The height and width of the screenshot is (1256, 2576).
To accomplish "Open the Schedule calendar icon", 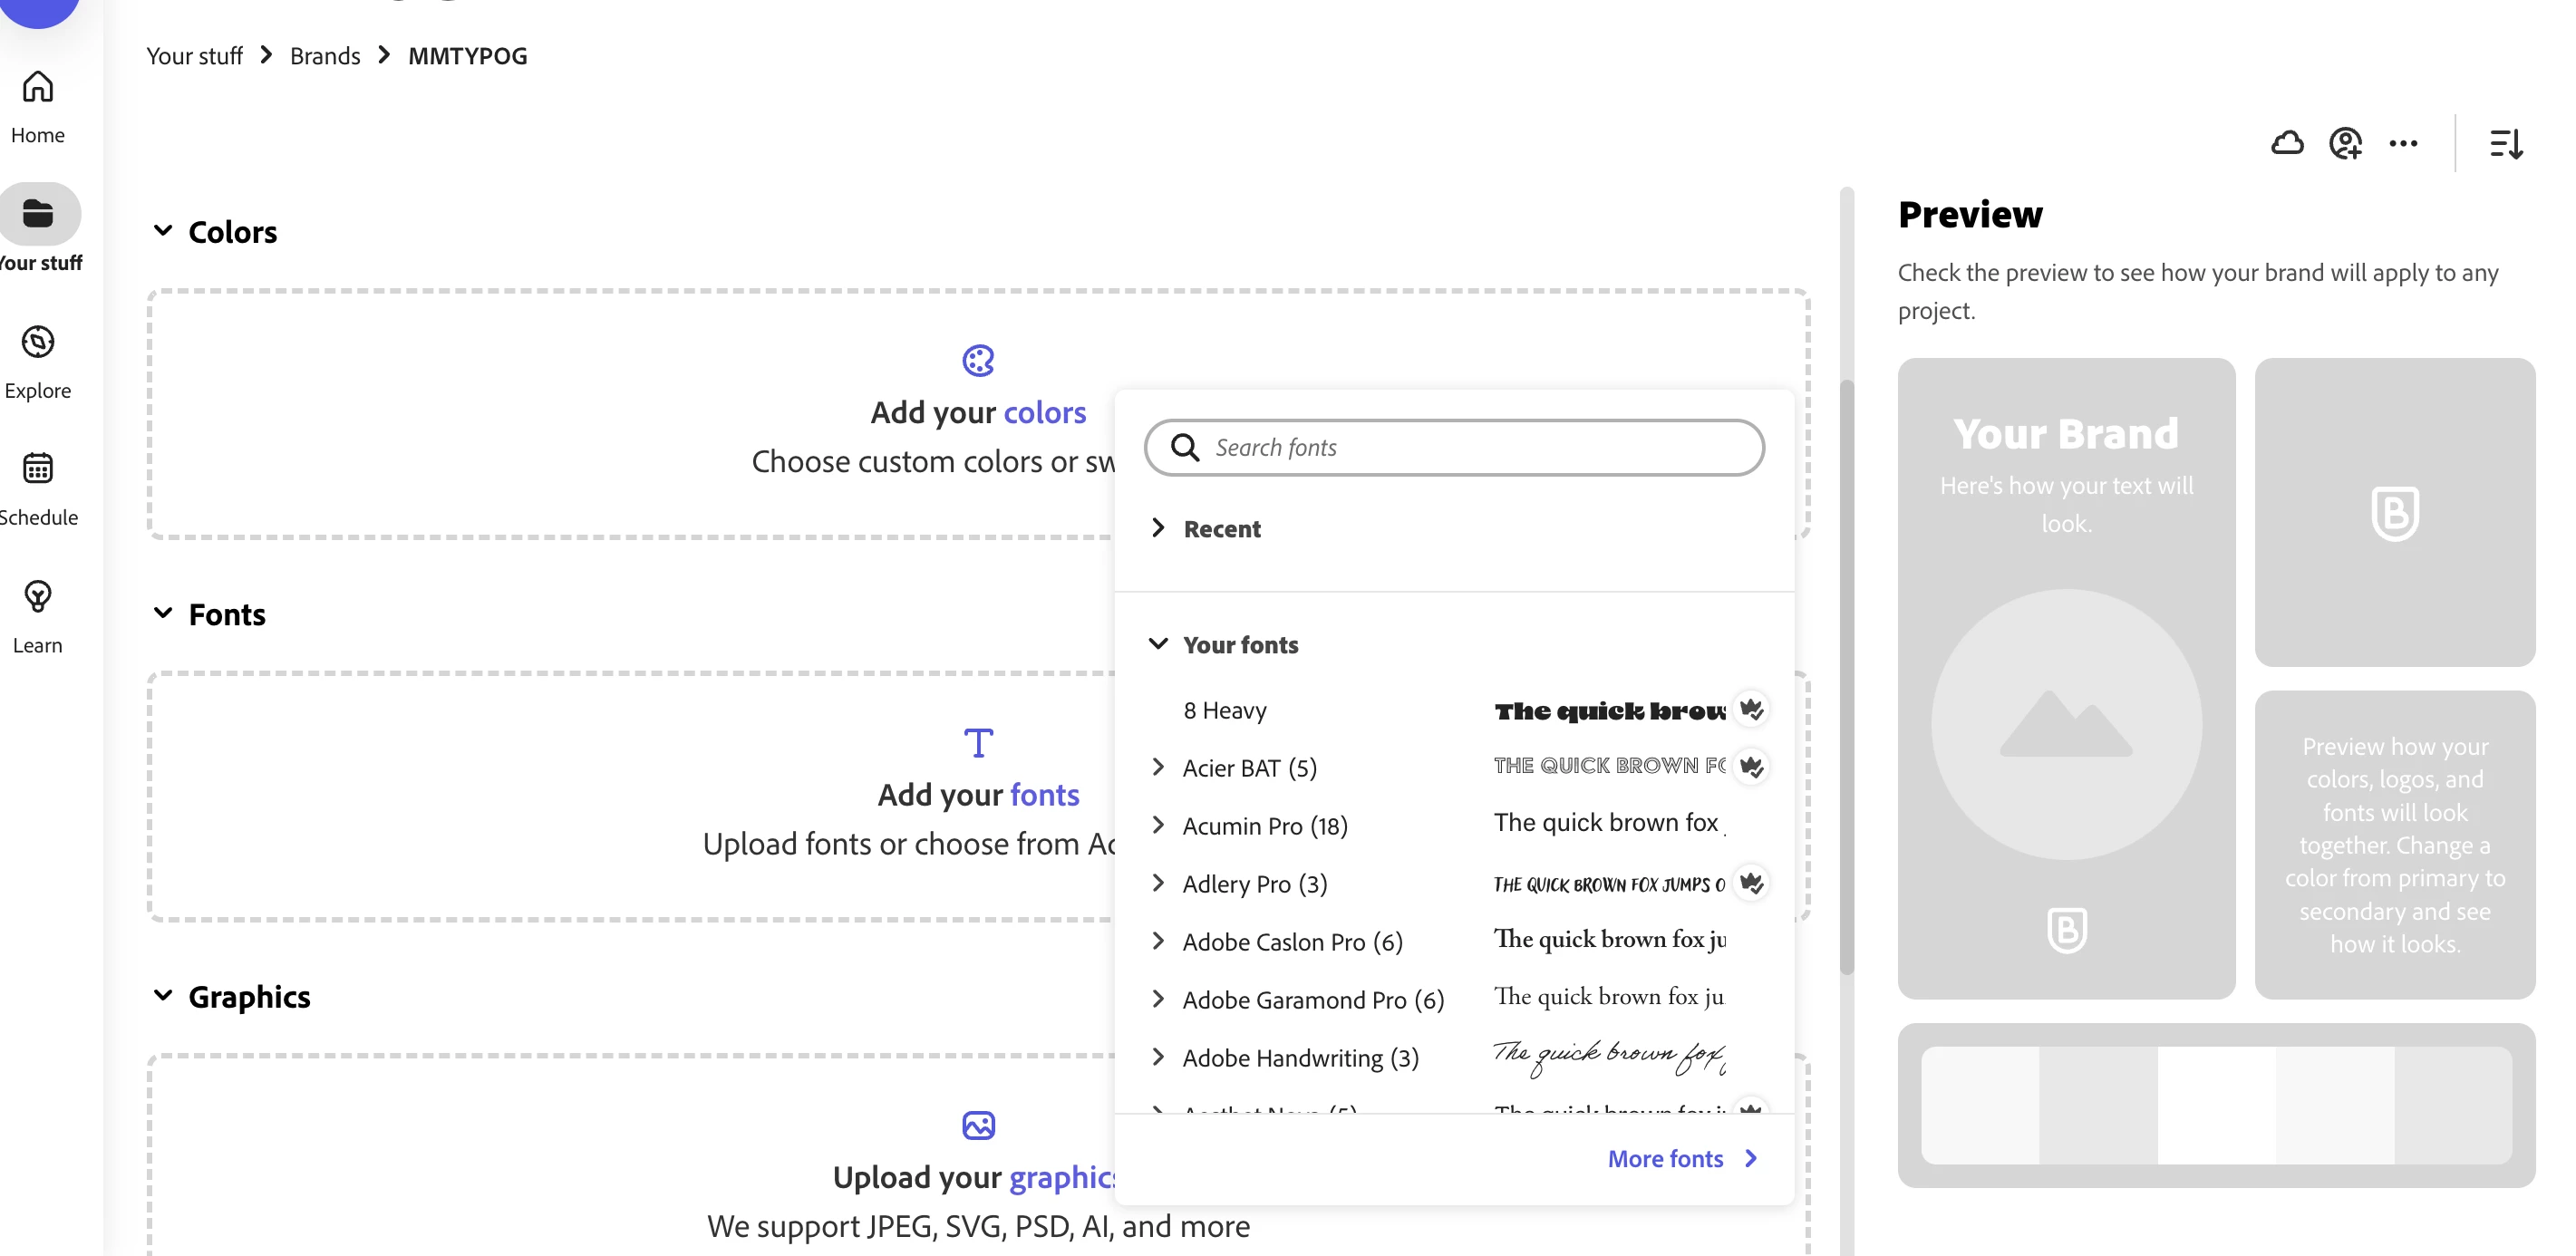I will [x=38, y=487].
